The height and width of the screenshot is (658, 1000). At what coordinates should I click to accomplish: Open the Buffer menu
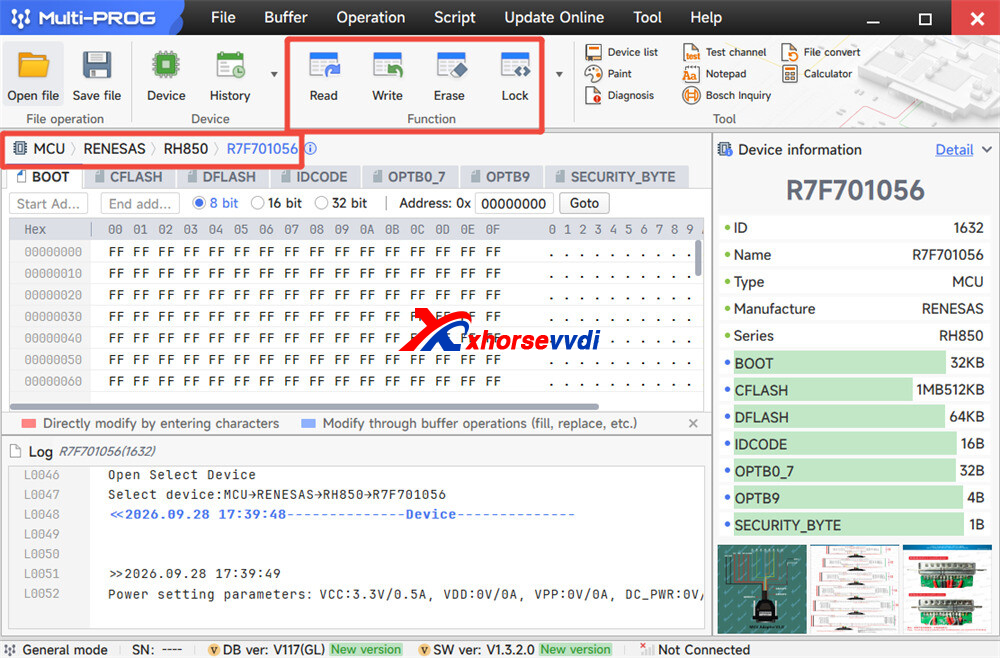tap(286, 18)
